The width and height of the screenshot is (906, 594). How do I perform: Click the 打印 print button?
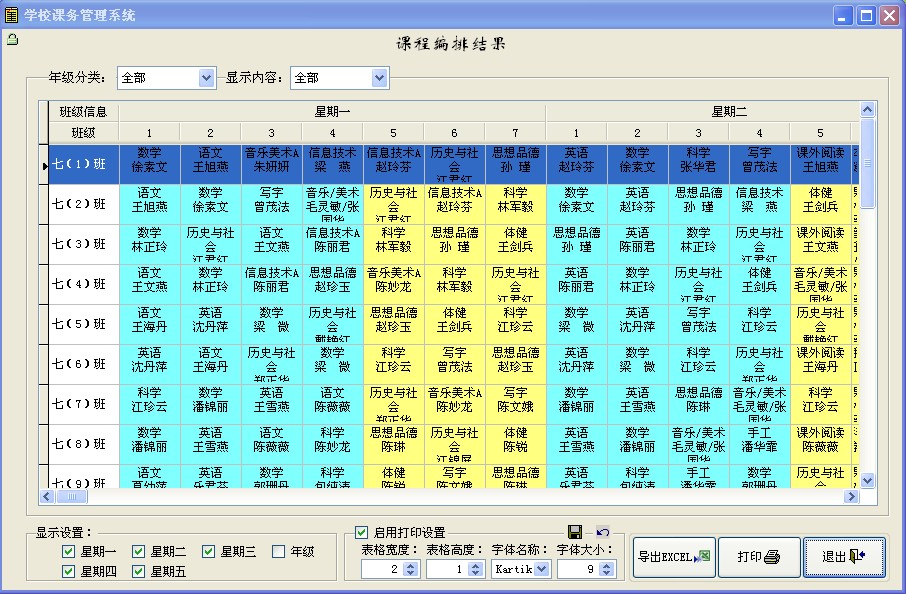[759, 557]
